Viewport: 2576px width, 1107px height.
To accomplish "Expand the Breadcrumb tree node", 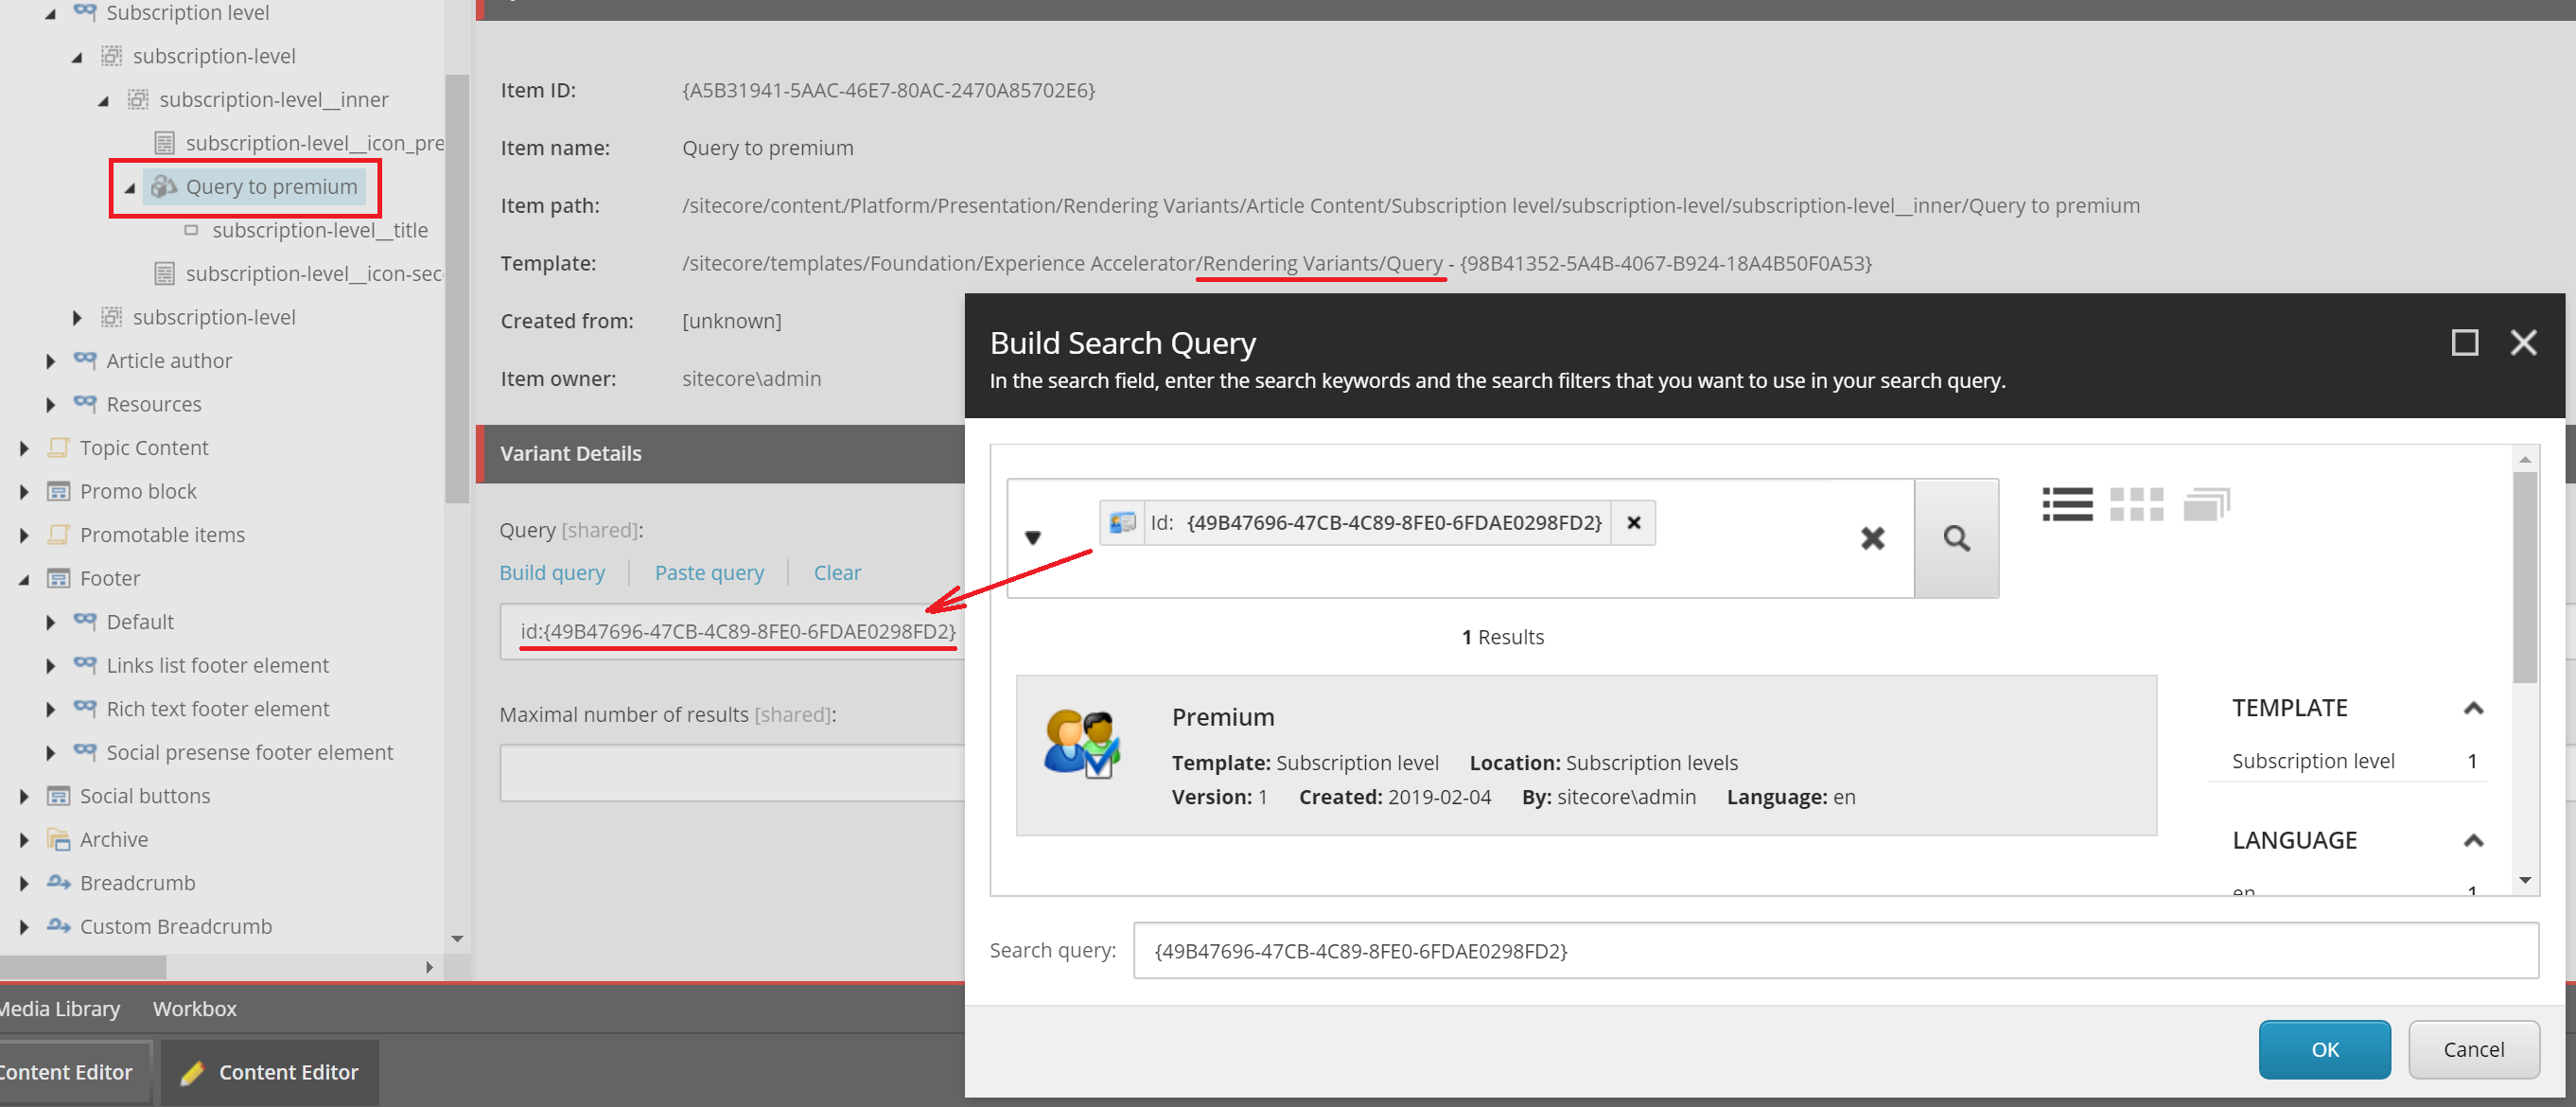I will [24, 883].
